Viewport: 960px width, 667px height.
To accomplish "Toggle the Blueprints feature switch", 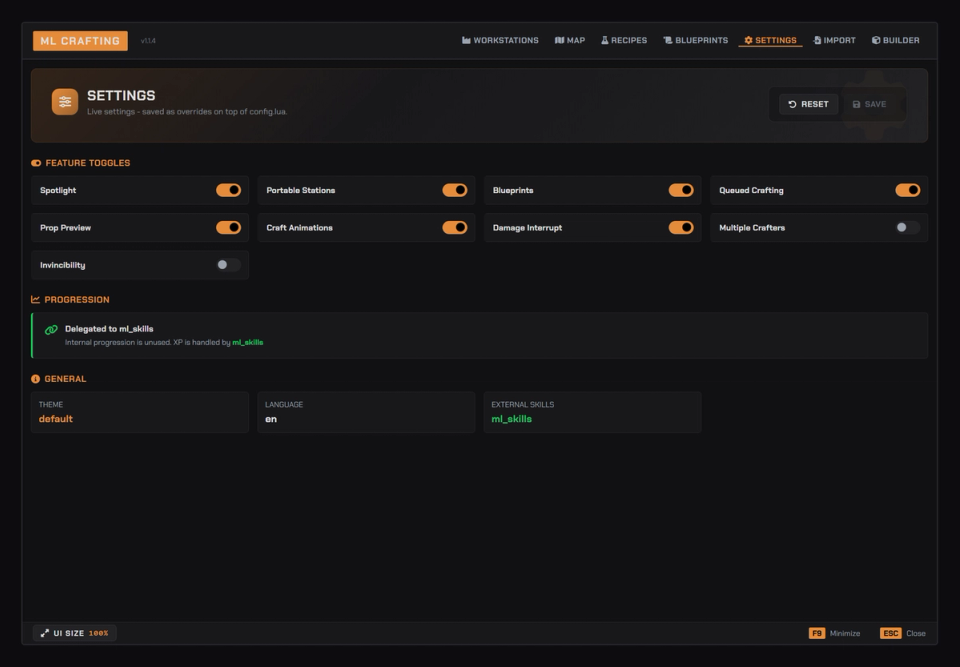I will (x=681, y=190).
